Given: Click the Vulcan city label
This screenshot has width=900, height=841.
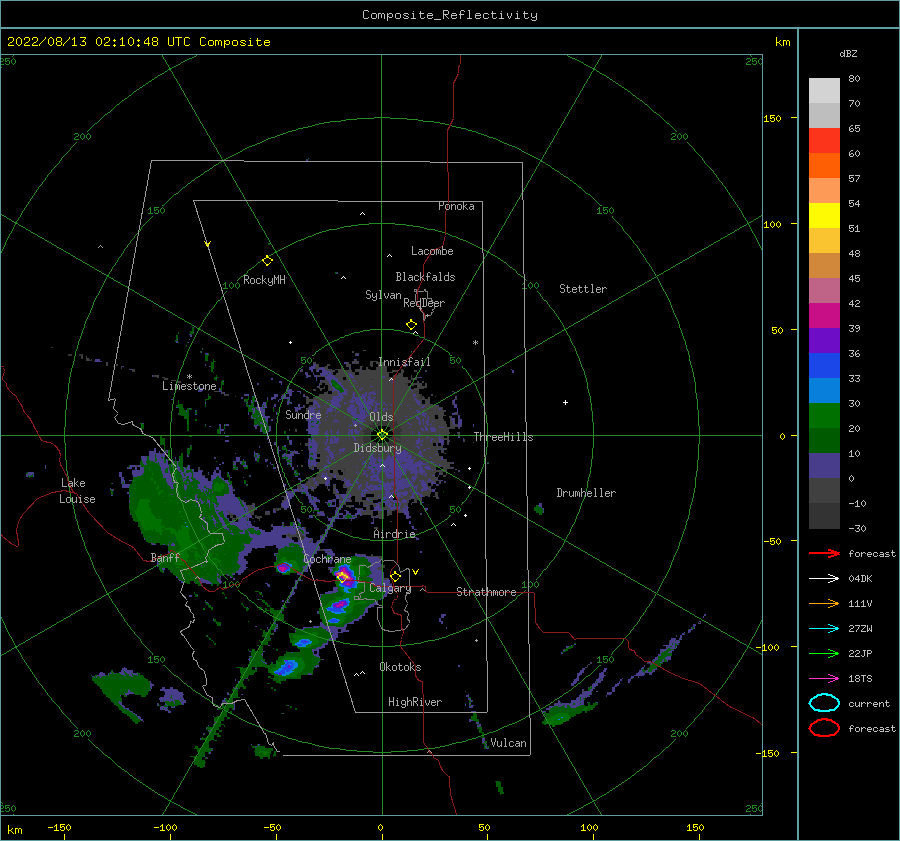Looking at the screenshot, I should coord(509,743).
